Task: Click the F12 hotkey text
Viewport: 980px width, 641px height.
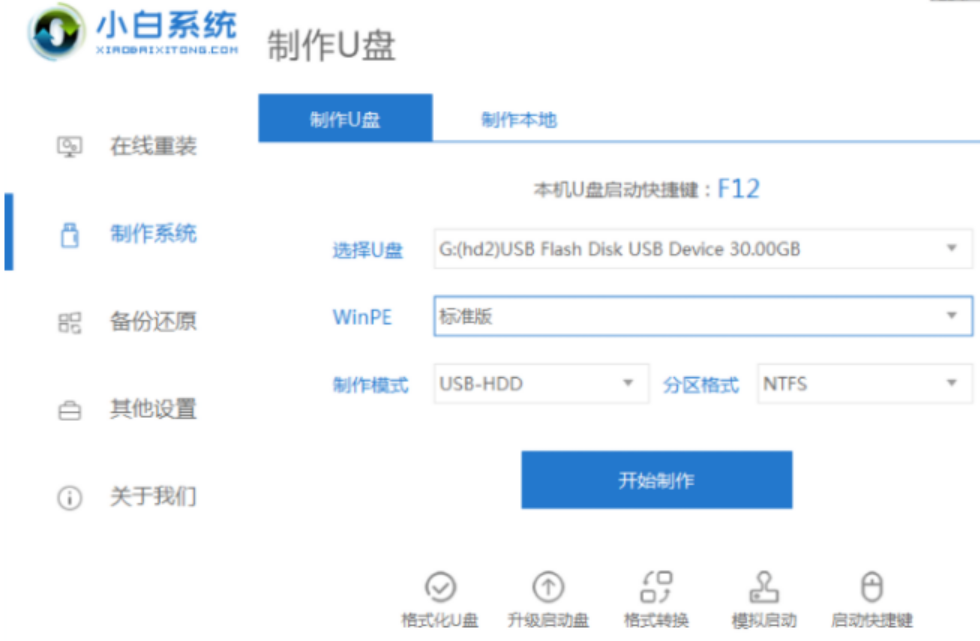Action: click(x=738, y=189)
